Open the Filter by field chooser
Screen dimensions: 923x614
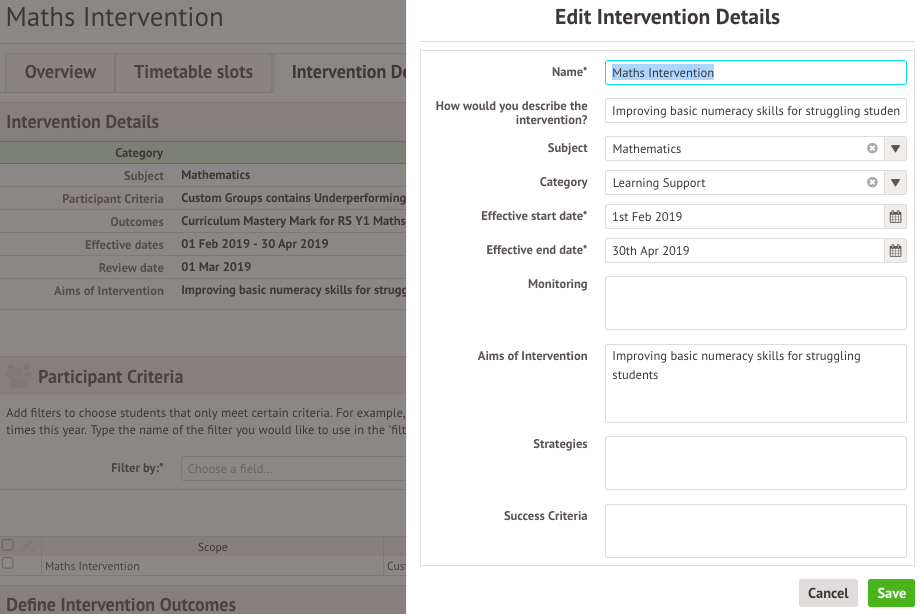point(292,468)
